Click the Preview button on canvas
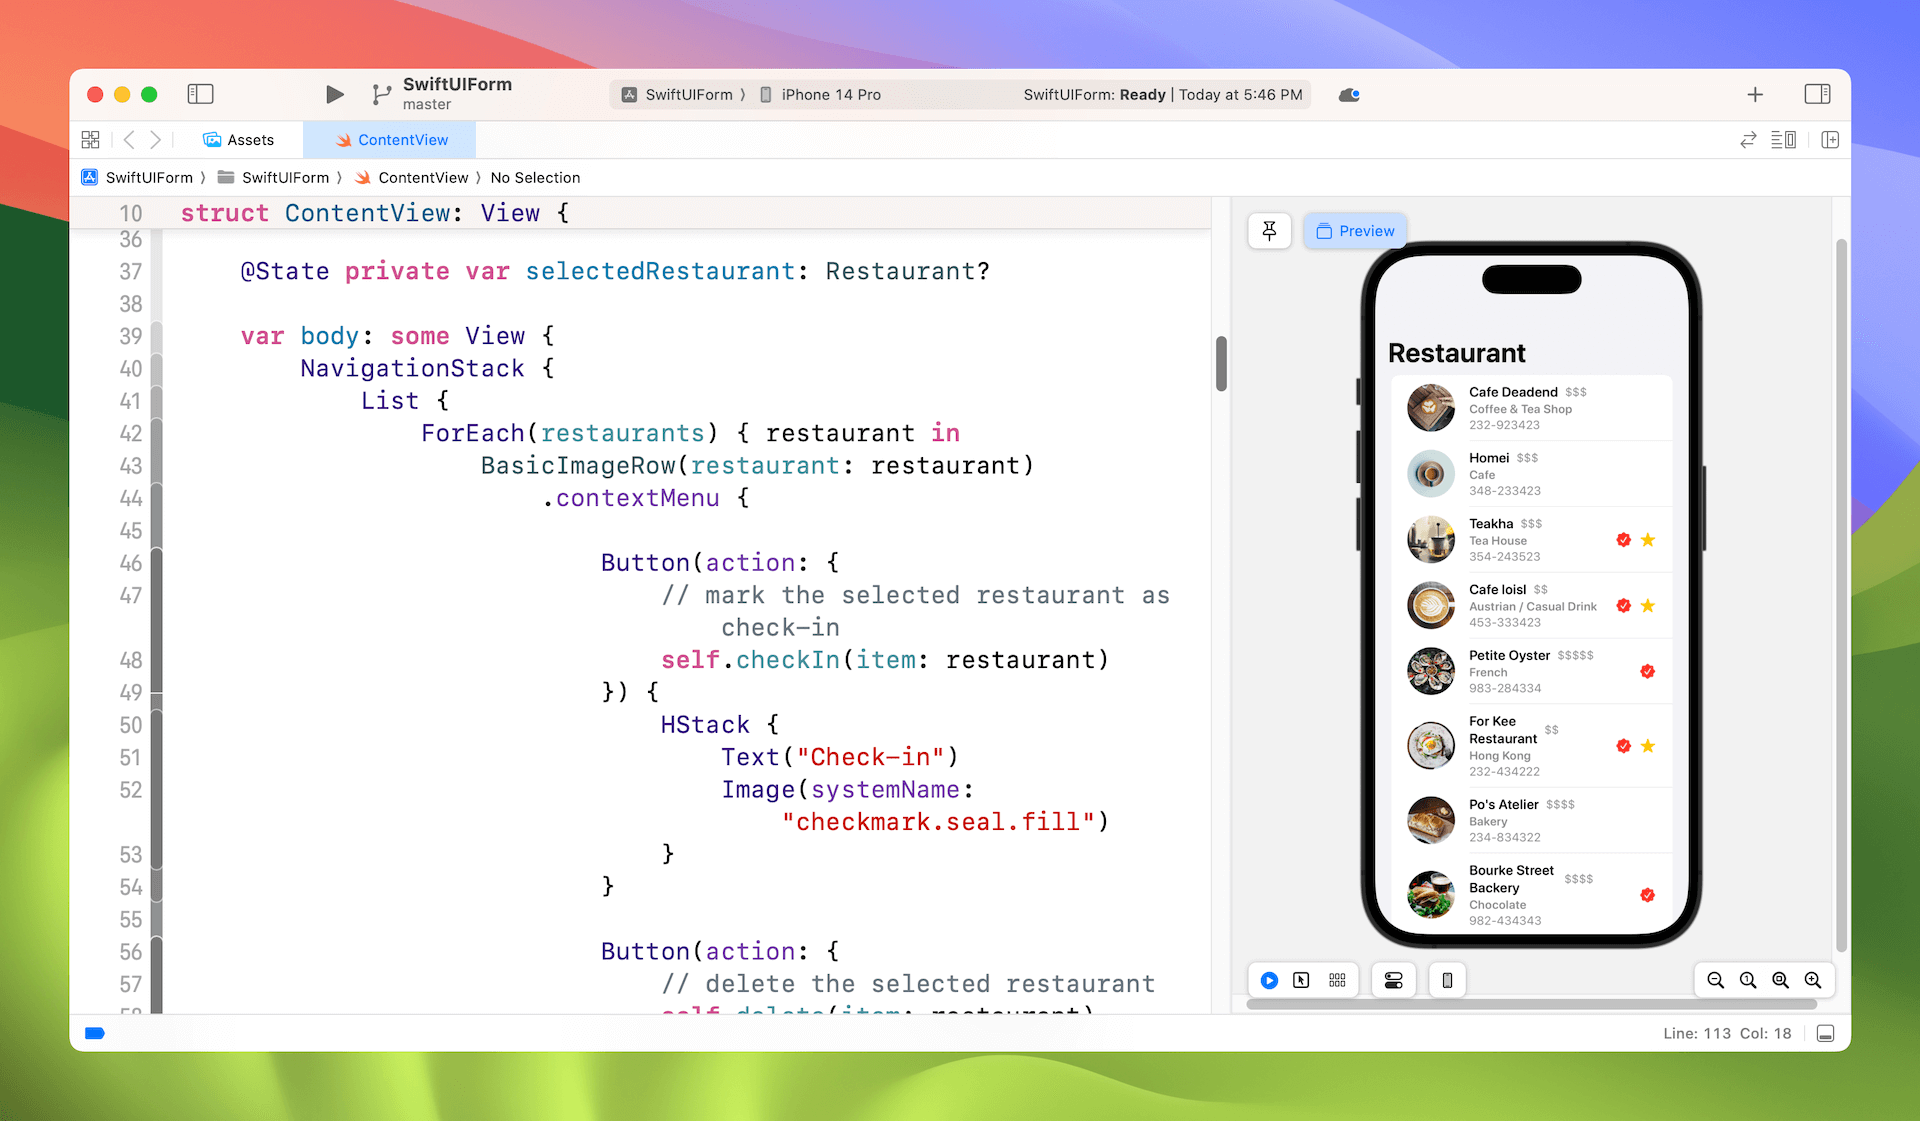The image size is (1920, 1121). (1355, 231)
